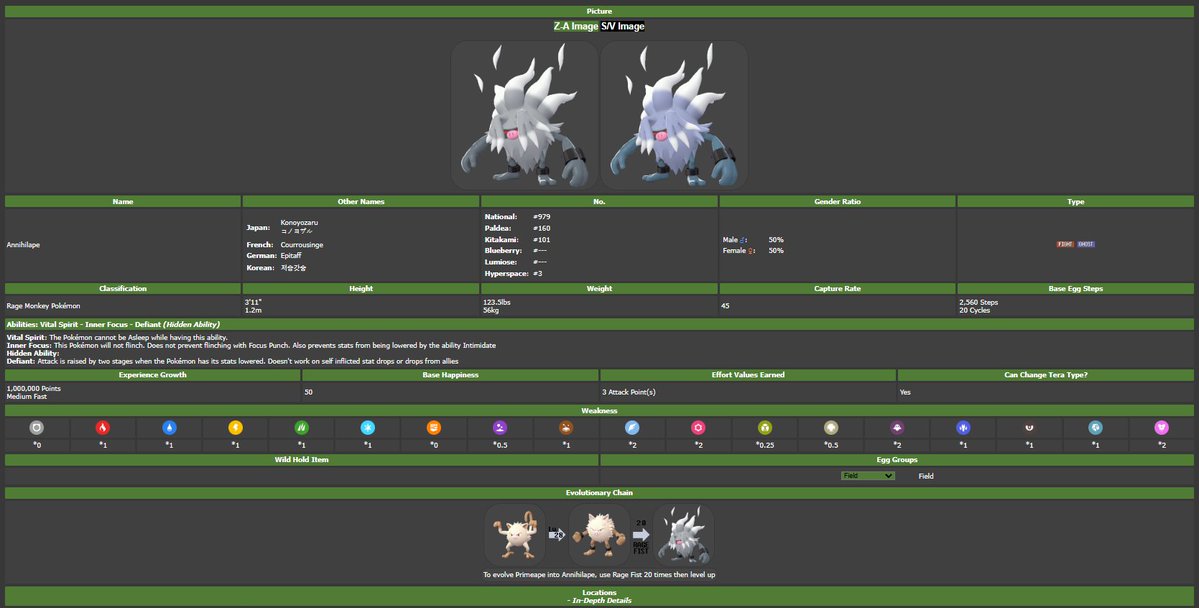This screenshot has width=1199, height=608.
Task: Click the Abilities header row
Action: coord(600,324)
